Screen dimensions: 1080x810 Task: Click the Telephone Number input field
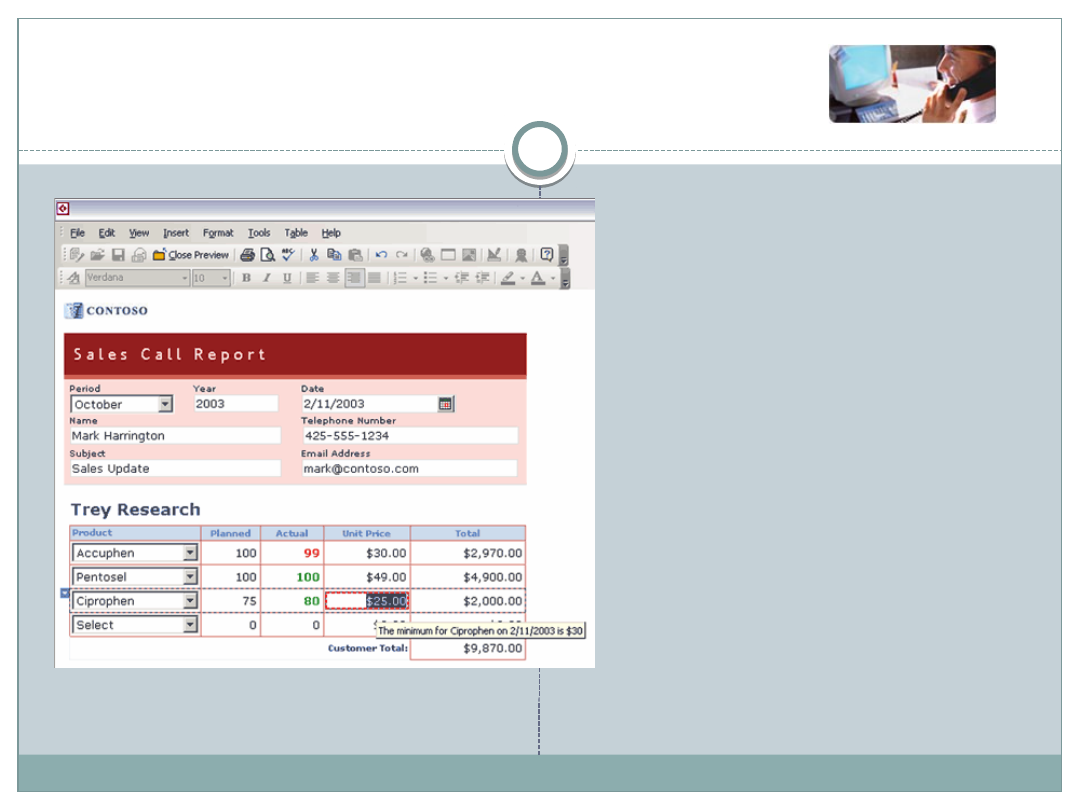[x=409, y=436]
